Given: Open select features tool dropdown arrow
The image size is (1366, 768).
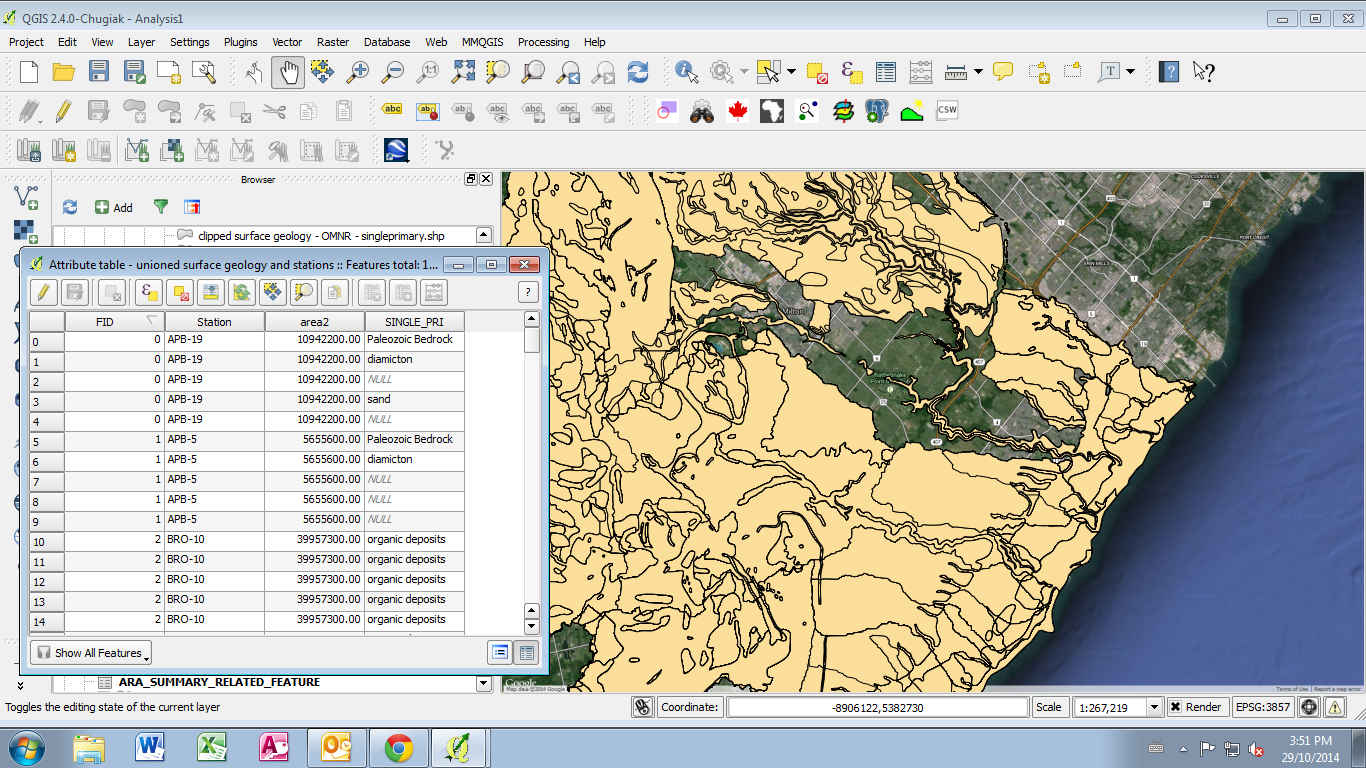Looking at the screenshot, I should coord(791,72).
